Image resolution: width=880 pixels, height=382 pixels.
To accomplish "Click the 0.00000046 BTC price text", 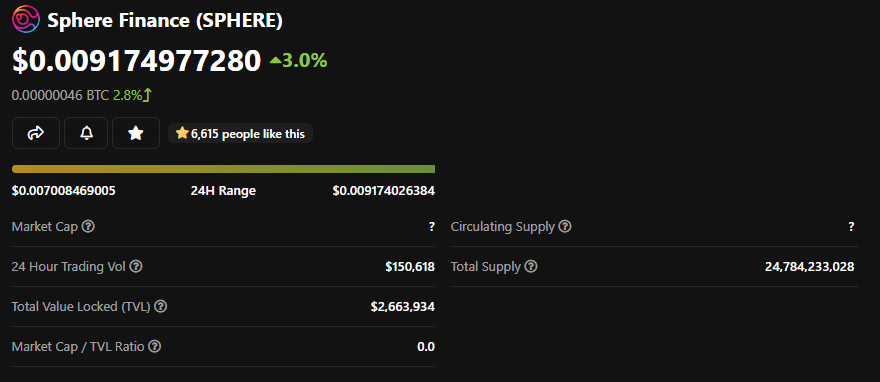I will 60,95.
